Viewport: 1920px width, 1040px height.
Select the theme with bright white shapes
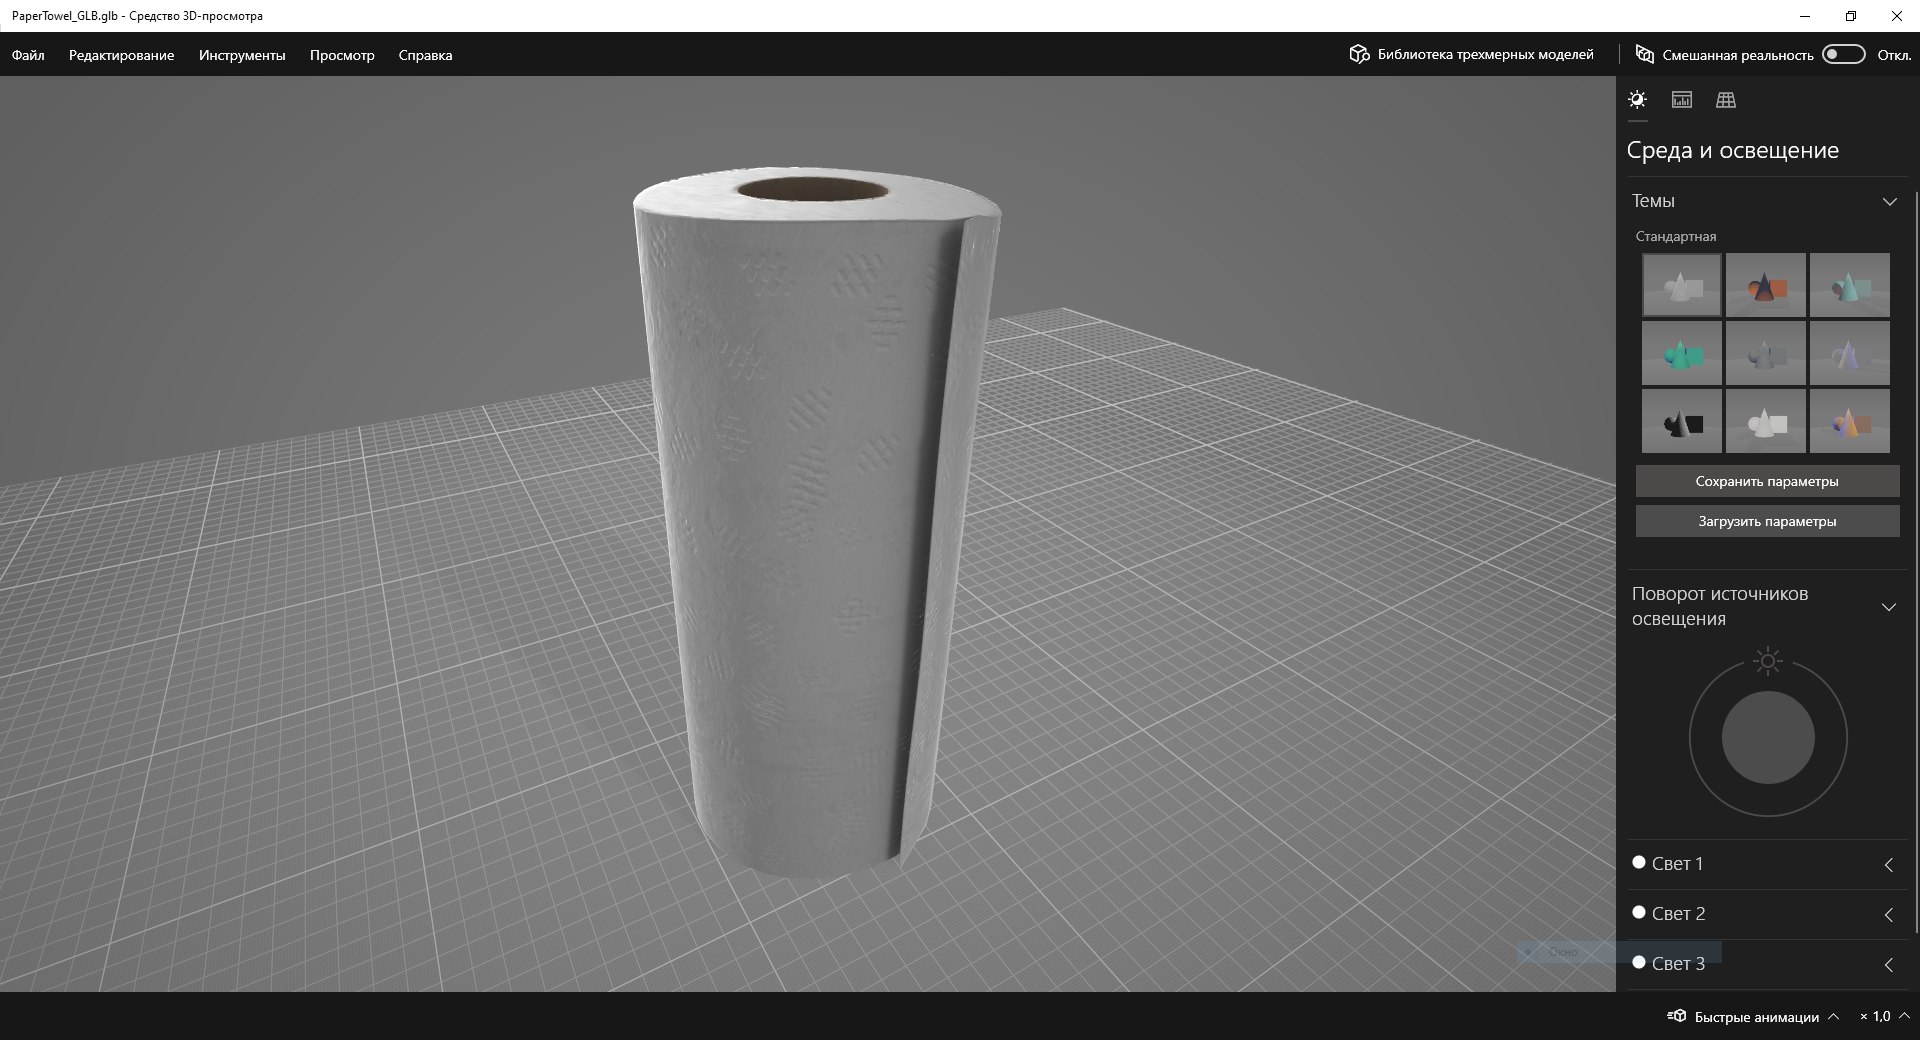coord(1766,421)
